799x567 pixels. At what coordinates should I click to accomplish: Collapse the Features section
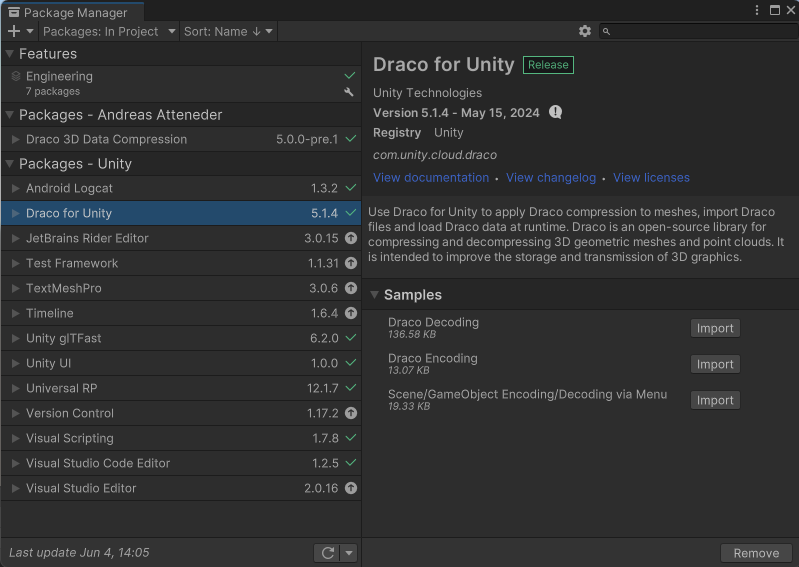coord(9,53)
